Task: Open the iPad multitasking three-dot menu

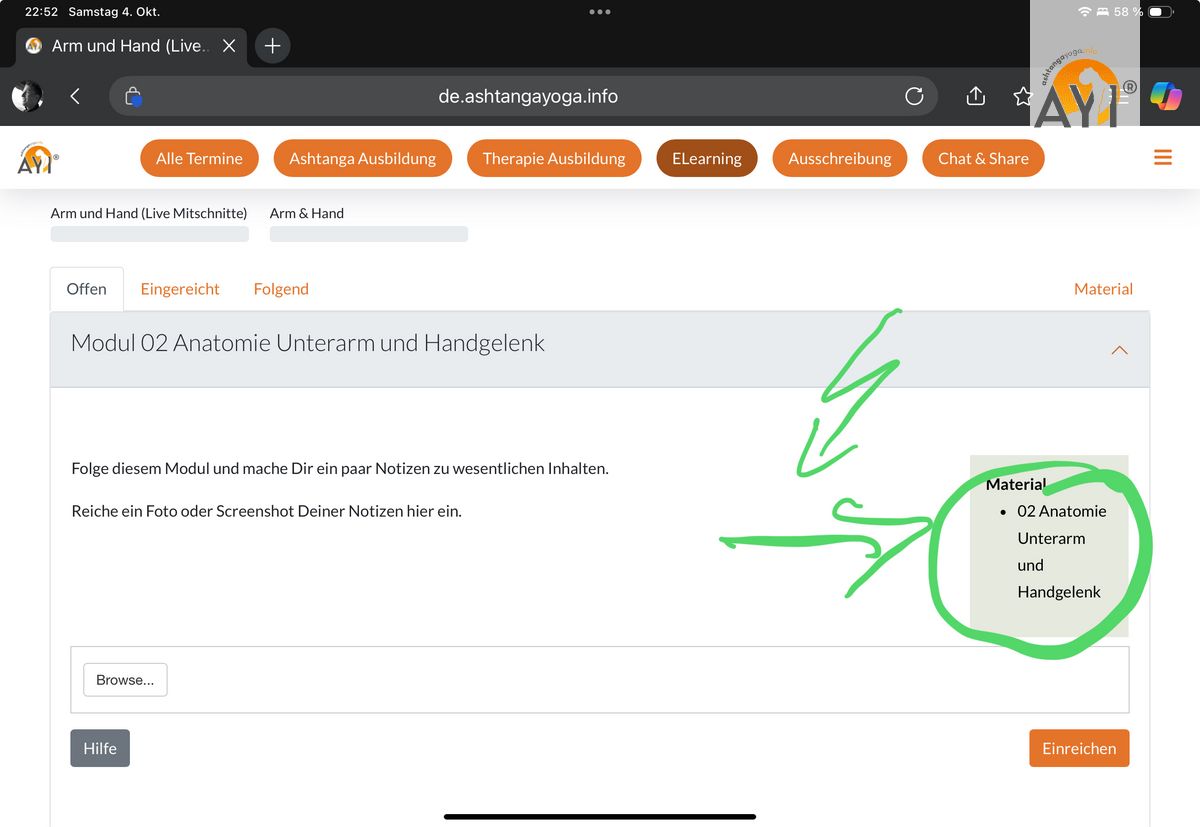Action: [599, 12]
